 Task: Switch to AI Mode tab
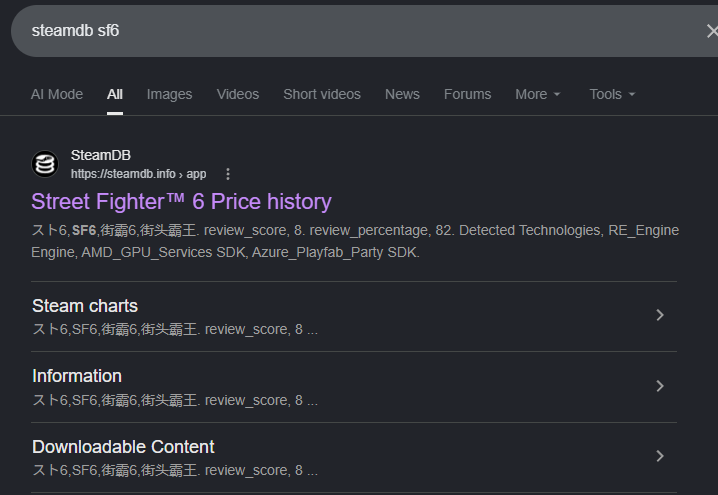coord(57,94)
